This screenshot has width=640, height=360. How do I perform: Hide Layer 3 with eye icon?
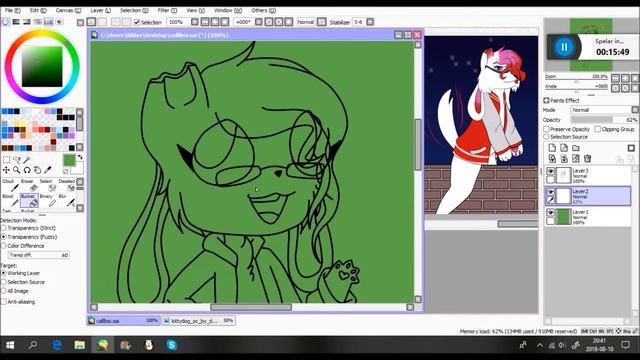pos(551,171)
